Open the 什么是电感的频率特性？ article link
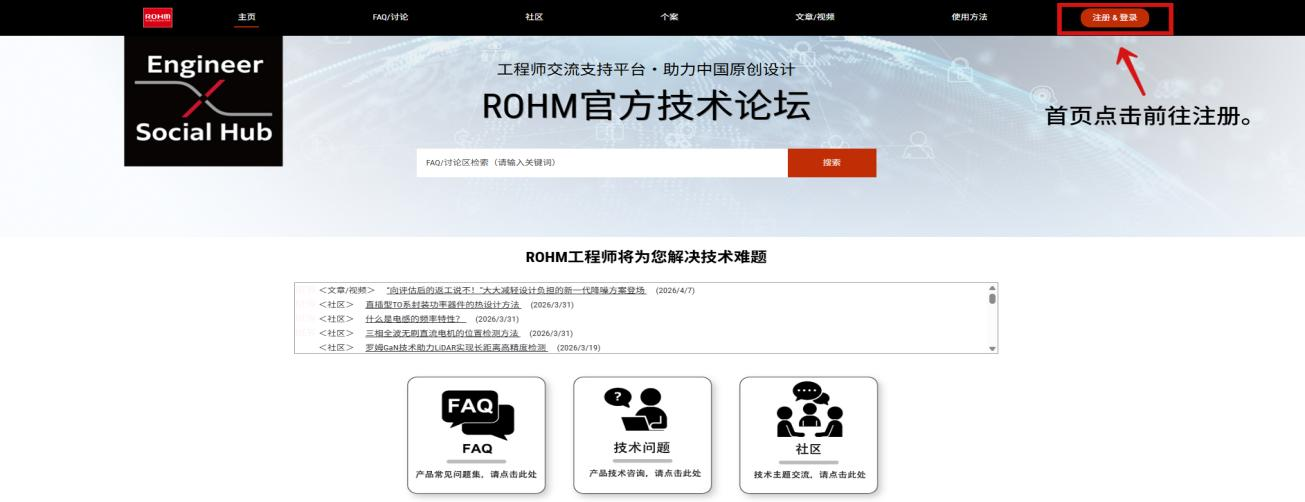This screenshot has height=502, width=1305. click(x=415, y=318)
